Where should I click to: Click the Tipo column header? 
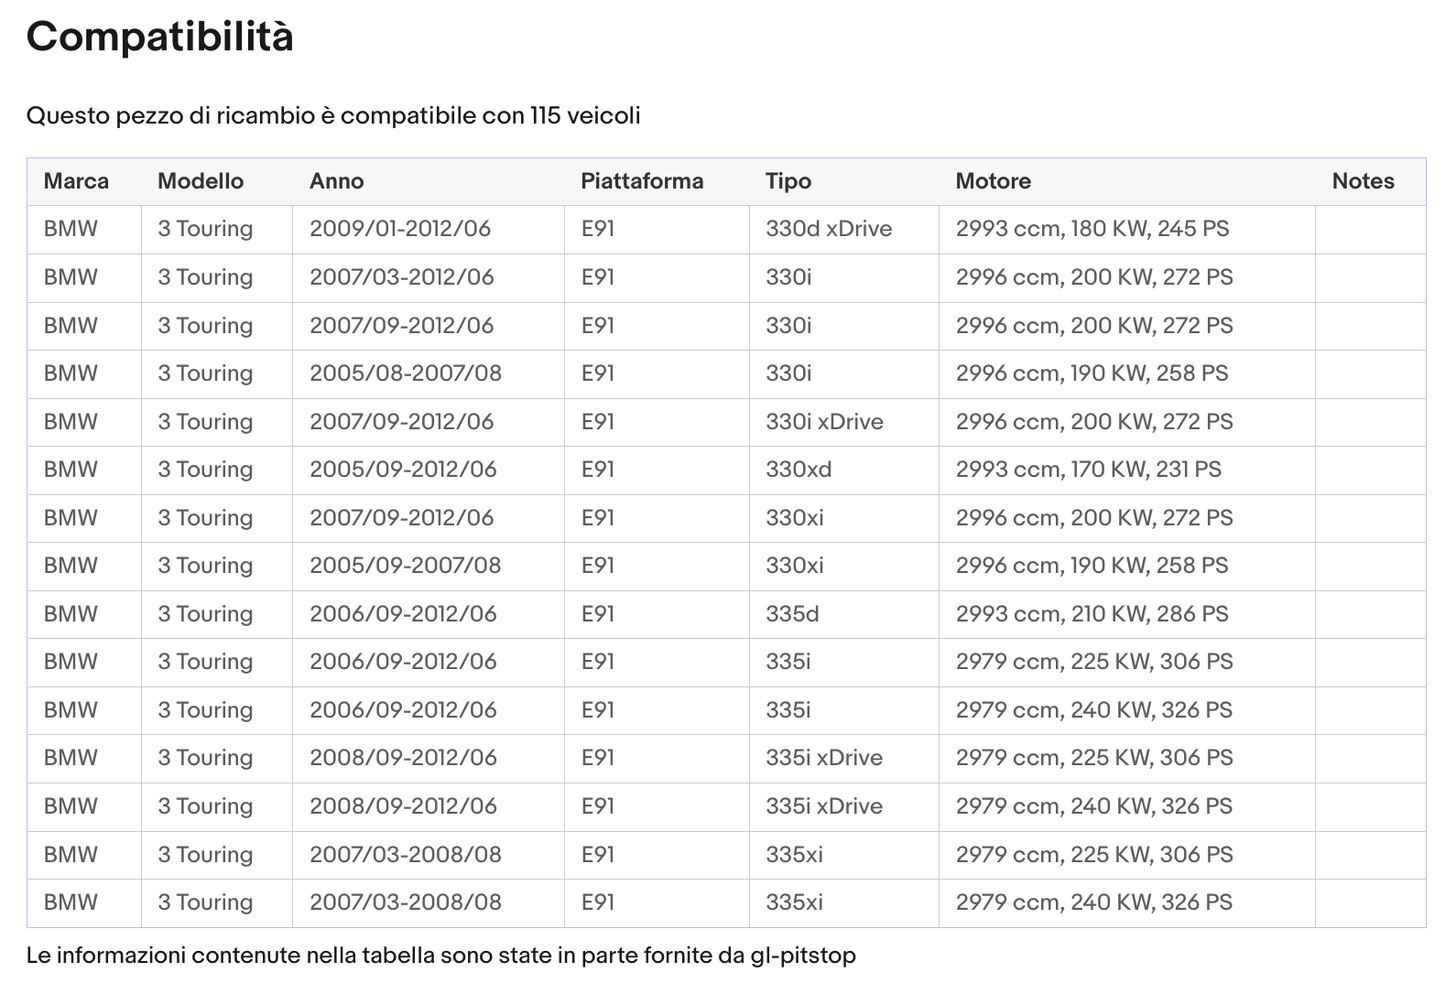click(x=788, y=181)
